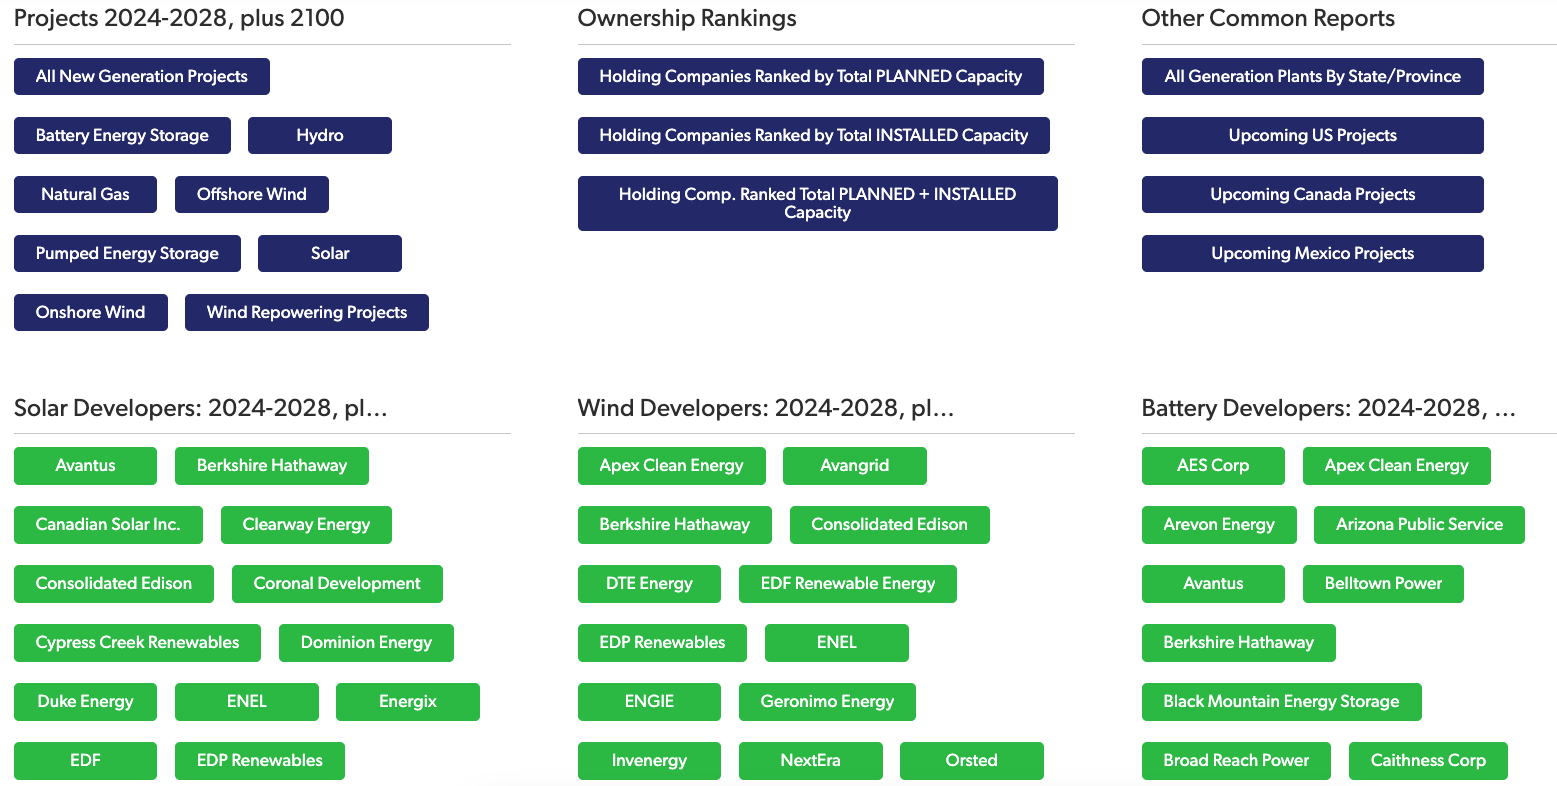Viewport: 1557px width, 786px height.
Task: Select Berkshire Hathaway under Wind Developers
Action: pos(675,524)
